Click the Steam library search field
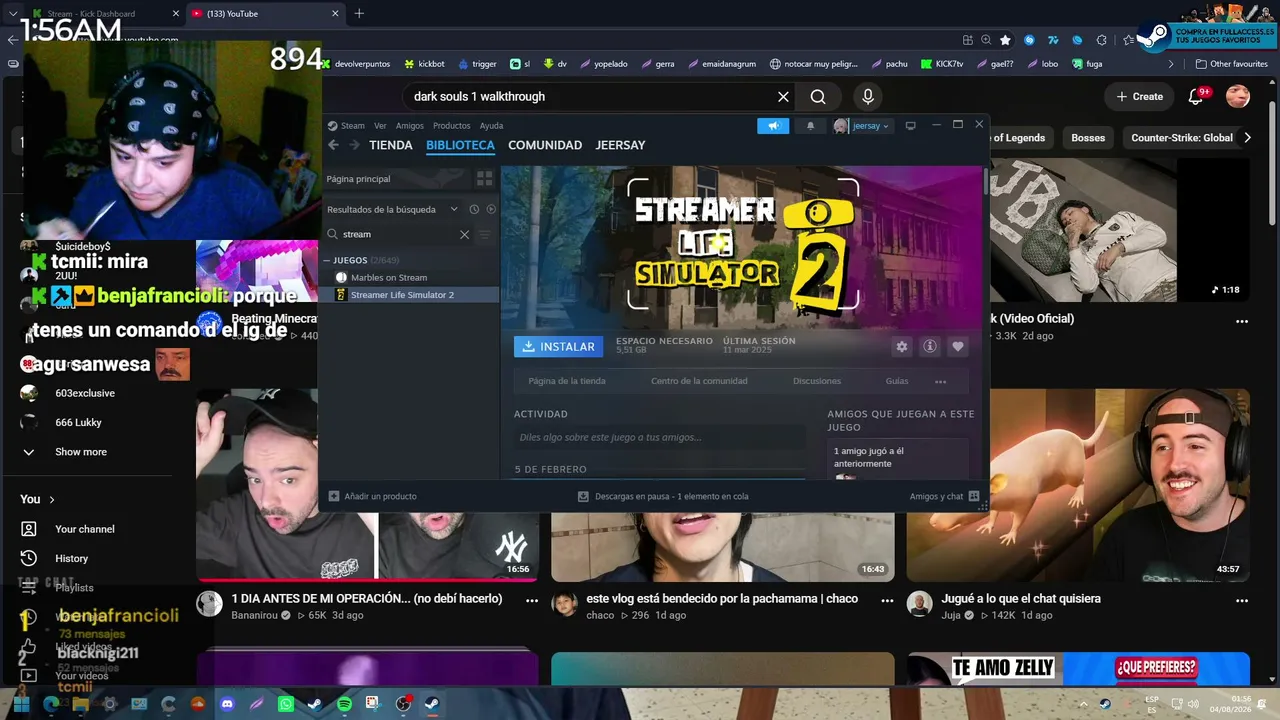 pos(398,234)
